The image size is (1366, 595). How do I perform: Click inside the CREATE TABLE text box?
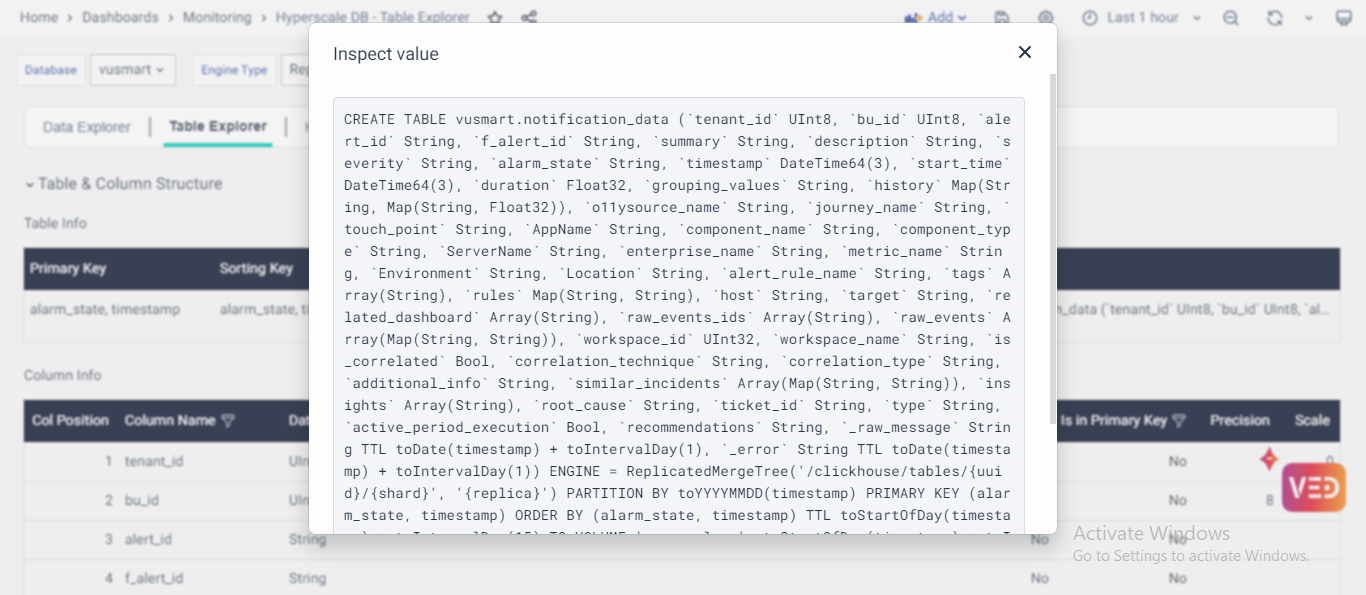click(x=678, y=300)
